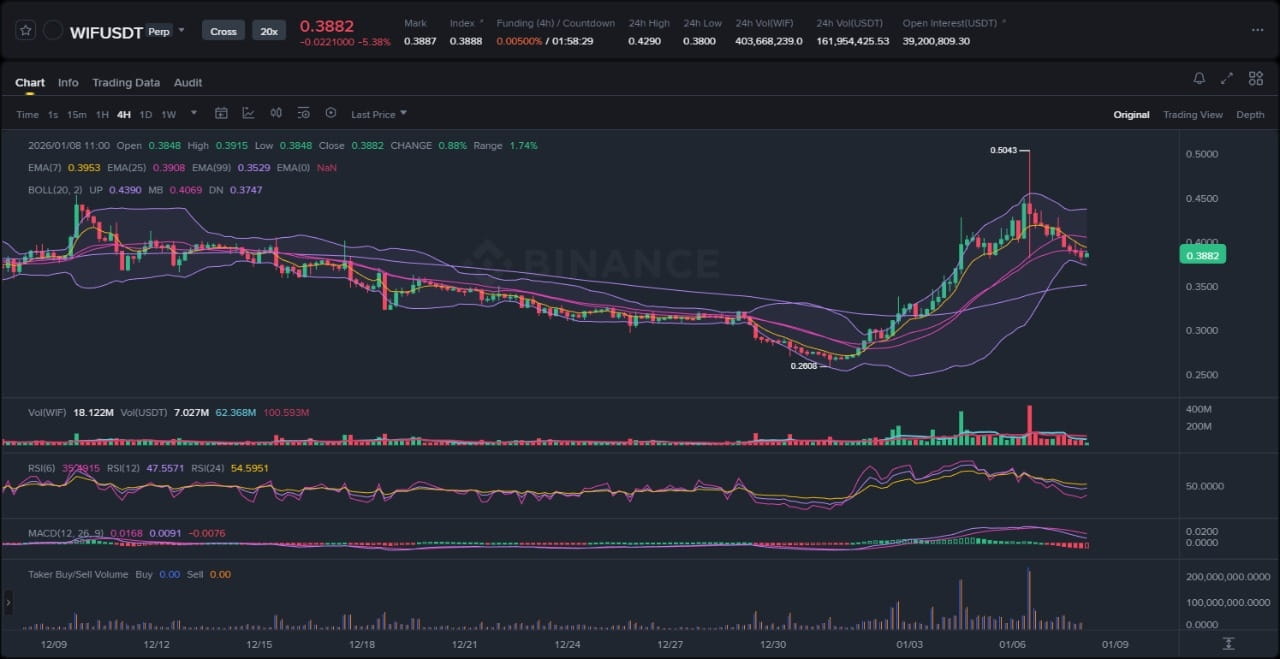Click the Vol(WIF) indicator label
The image size is (1280, 659).
47,412
